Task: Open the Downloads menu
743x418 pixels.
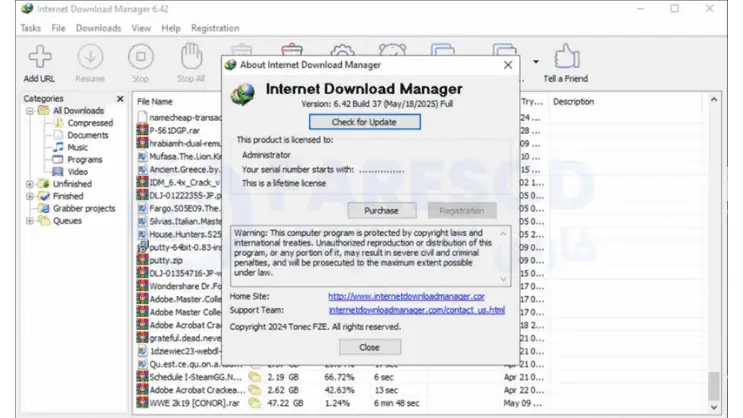Action: (x=98, y=28)
